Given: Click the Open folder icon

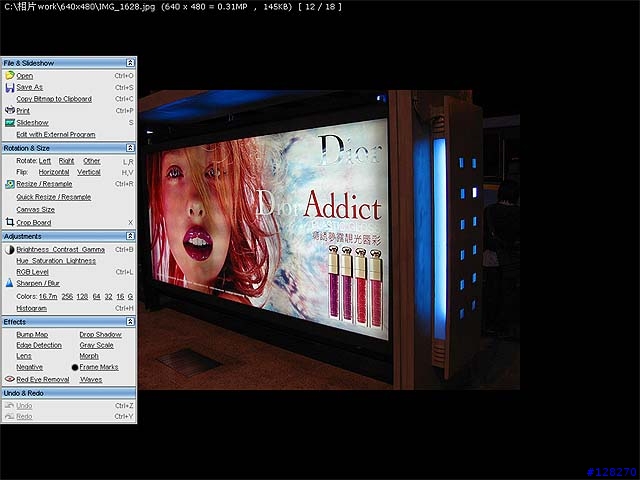Looking at the screenshot, I should click(x=9, y=76).
